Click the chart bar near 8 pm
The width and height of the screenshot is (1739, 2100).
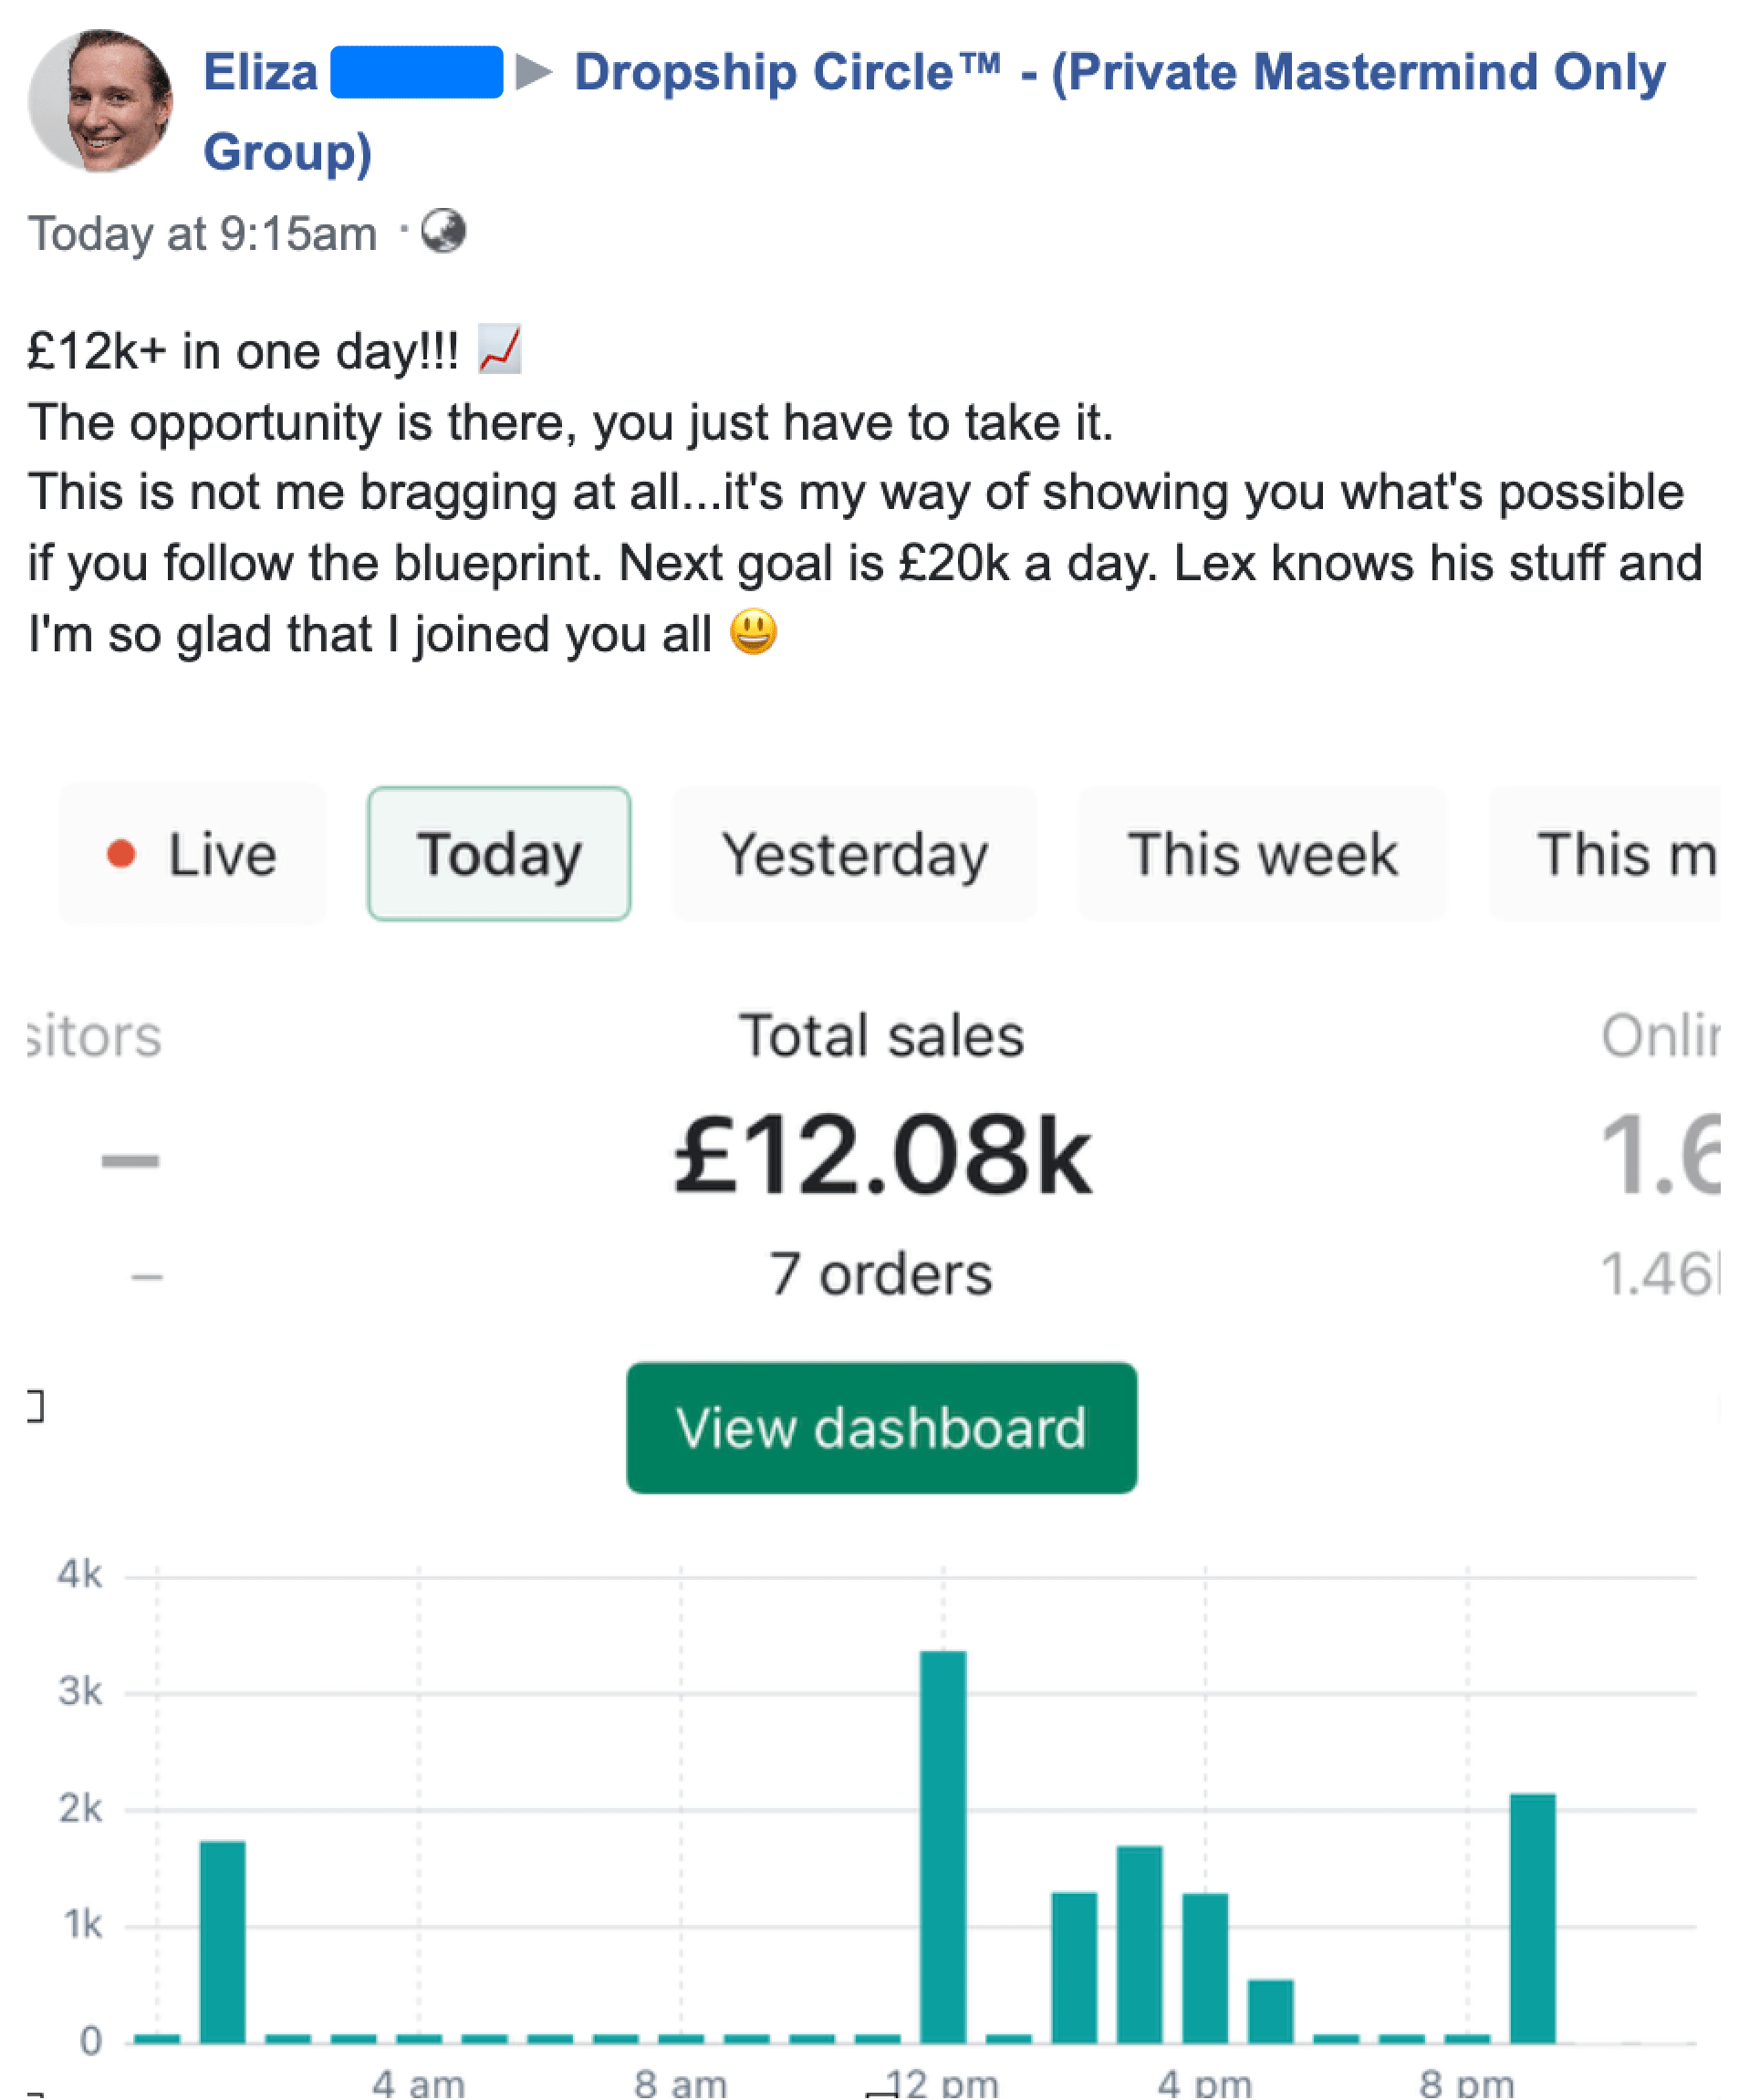coord(1532,1920)
